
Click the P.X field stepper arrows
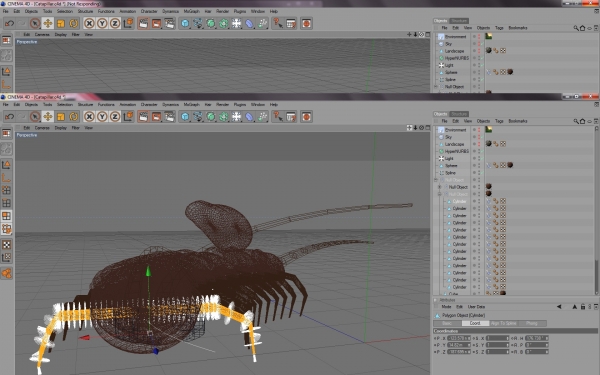pyautogui.click(x=469, y=338)
